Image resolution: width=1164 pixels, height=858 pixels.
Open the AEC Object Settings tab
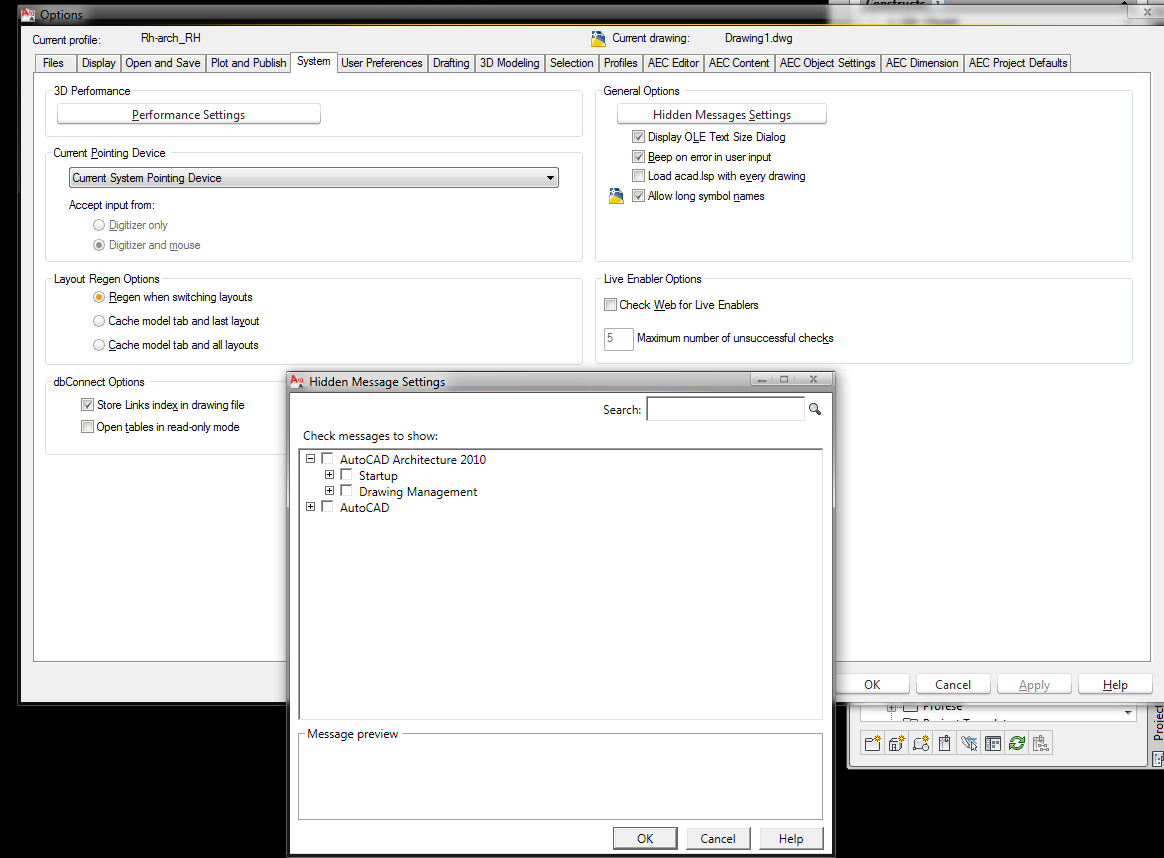coord(828,63)
